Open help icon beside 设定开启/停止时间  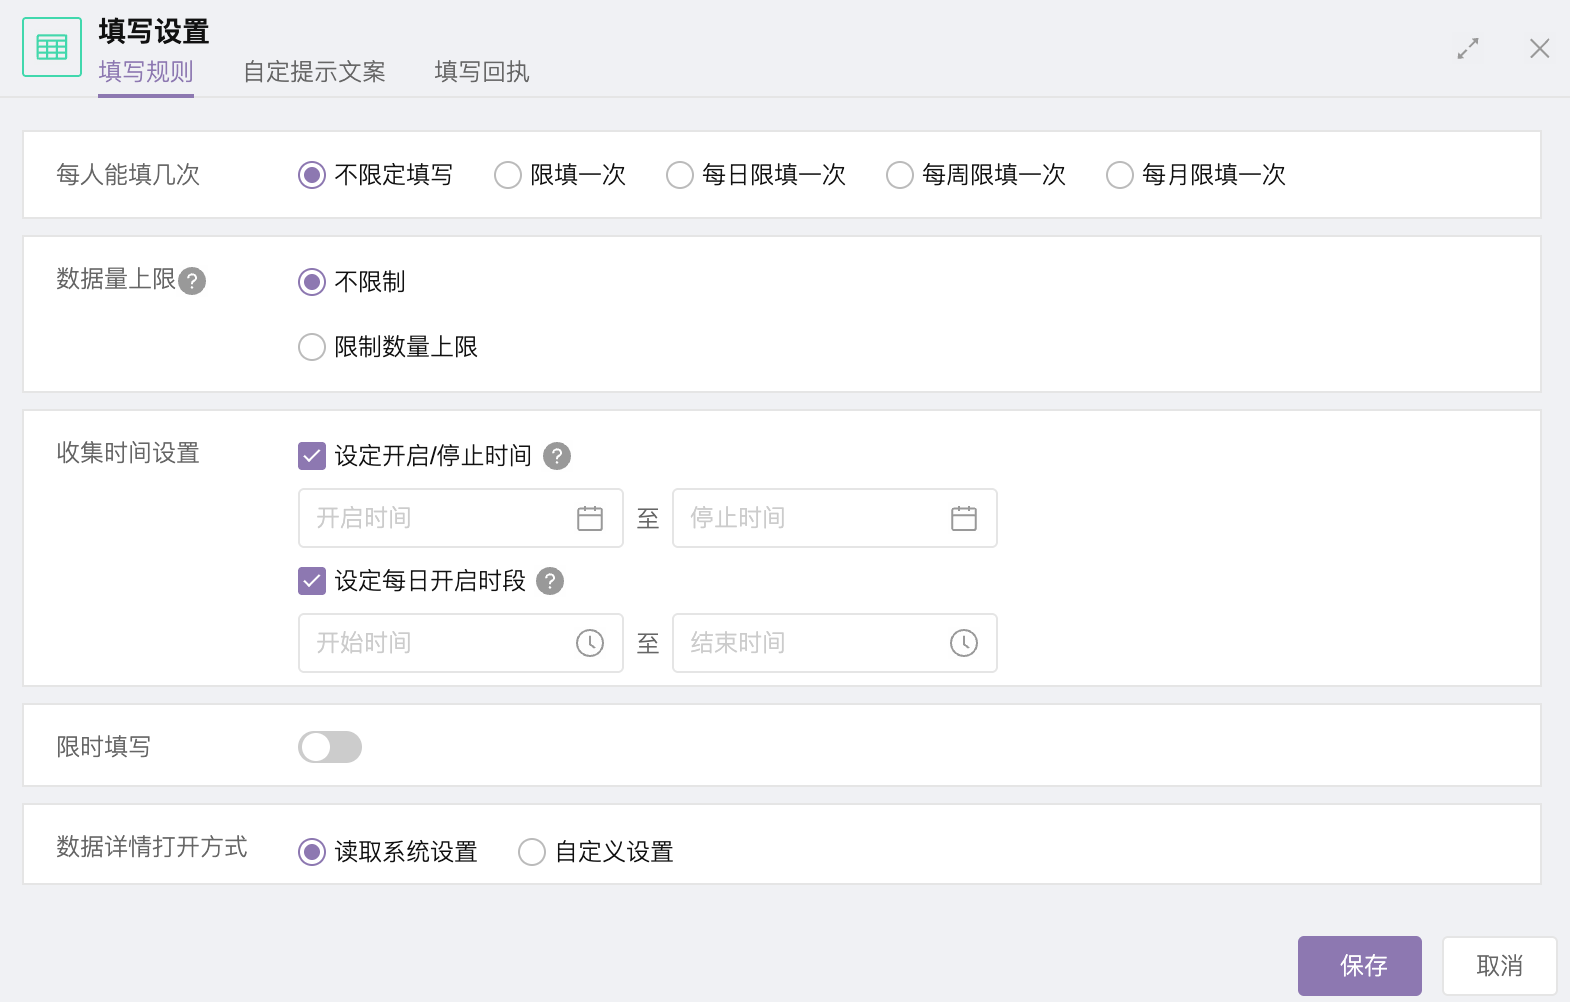click(557, 456)
